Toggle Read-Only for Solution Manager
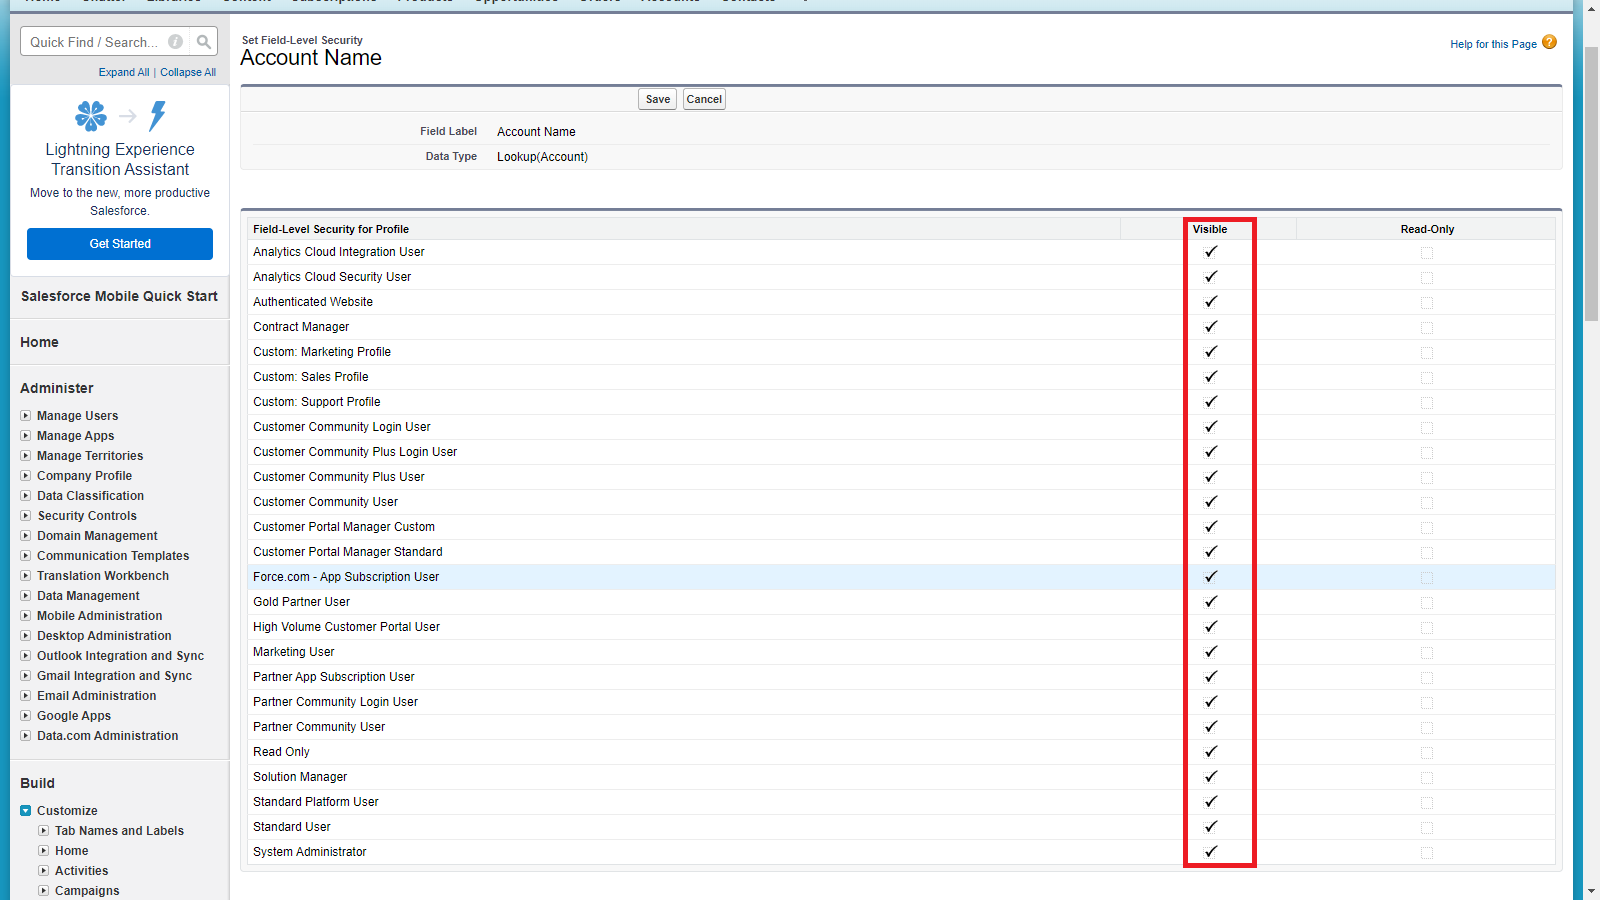Image resolution: width=1600 pixels, height=900 pixels. tap(1427, 778)
